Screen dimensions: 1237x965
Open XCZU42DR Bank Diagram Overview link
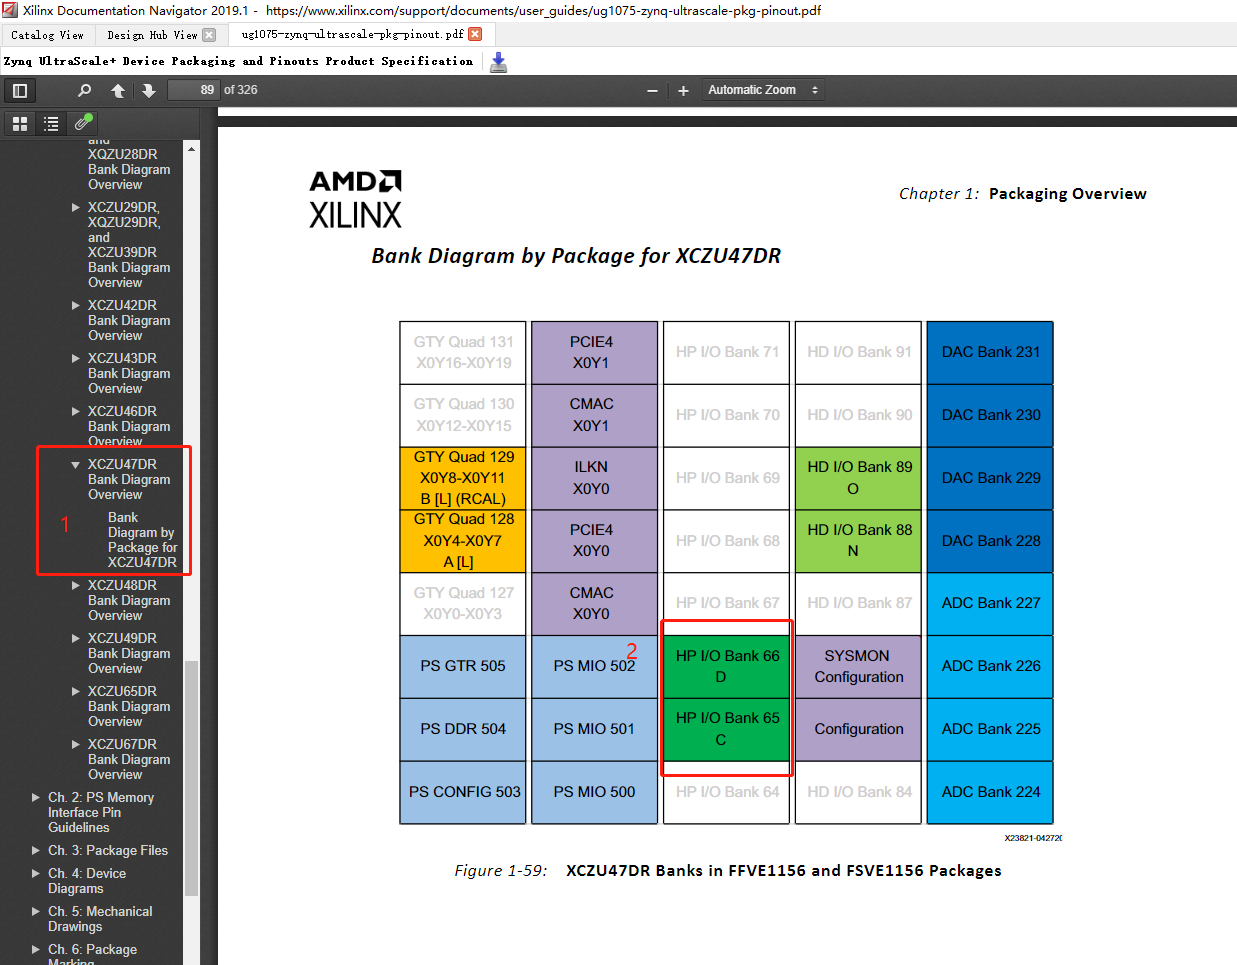[x=129, y=320]
